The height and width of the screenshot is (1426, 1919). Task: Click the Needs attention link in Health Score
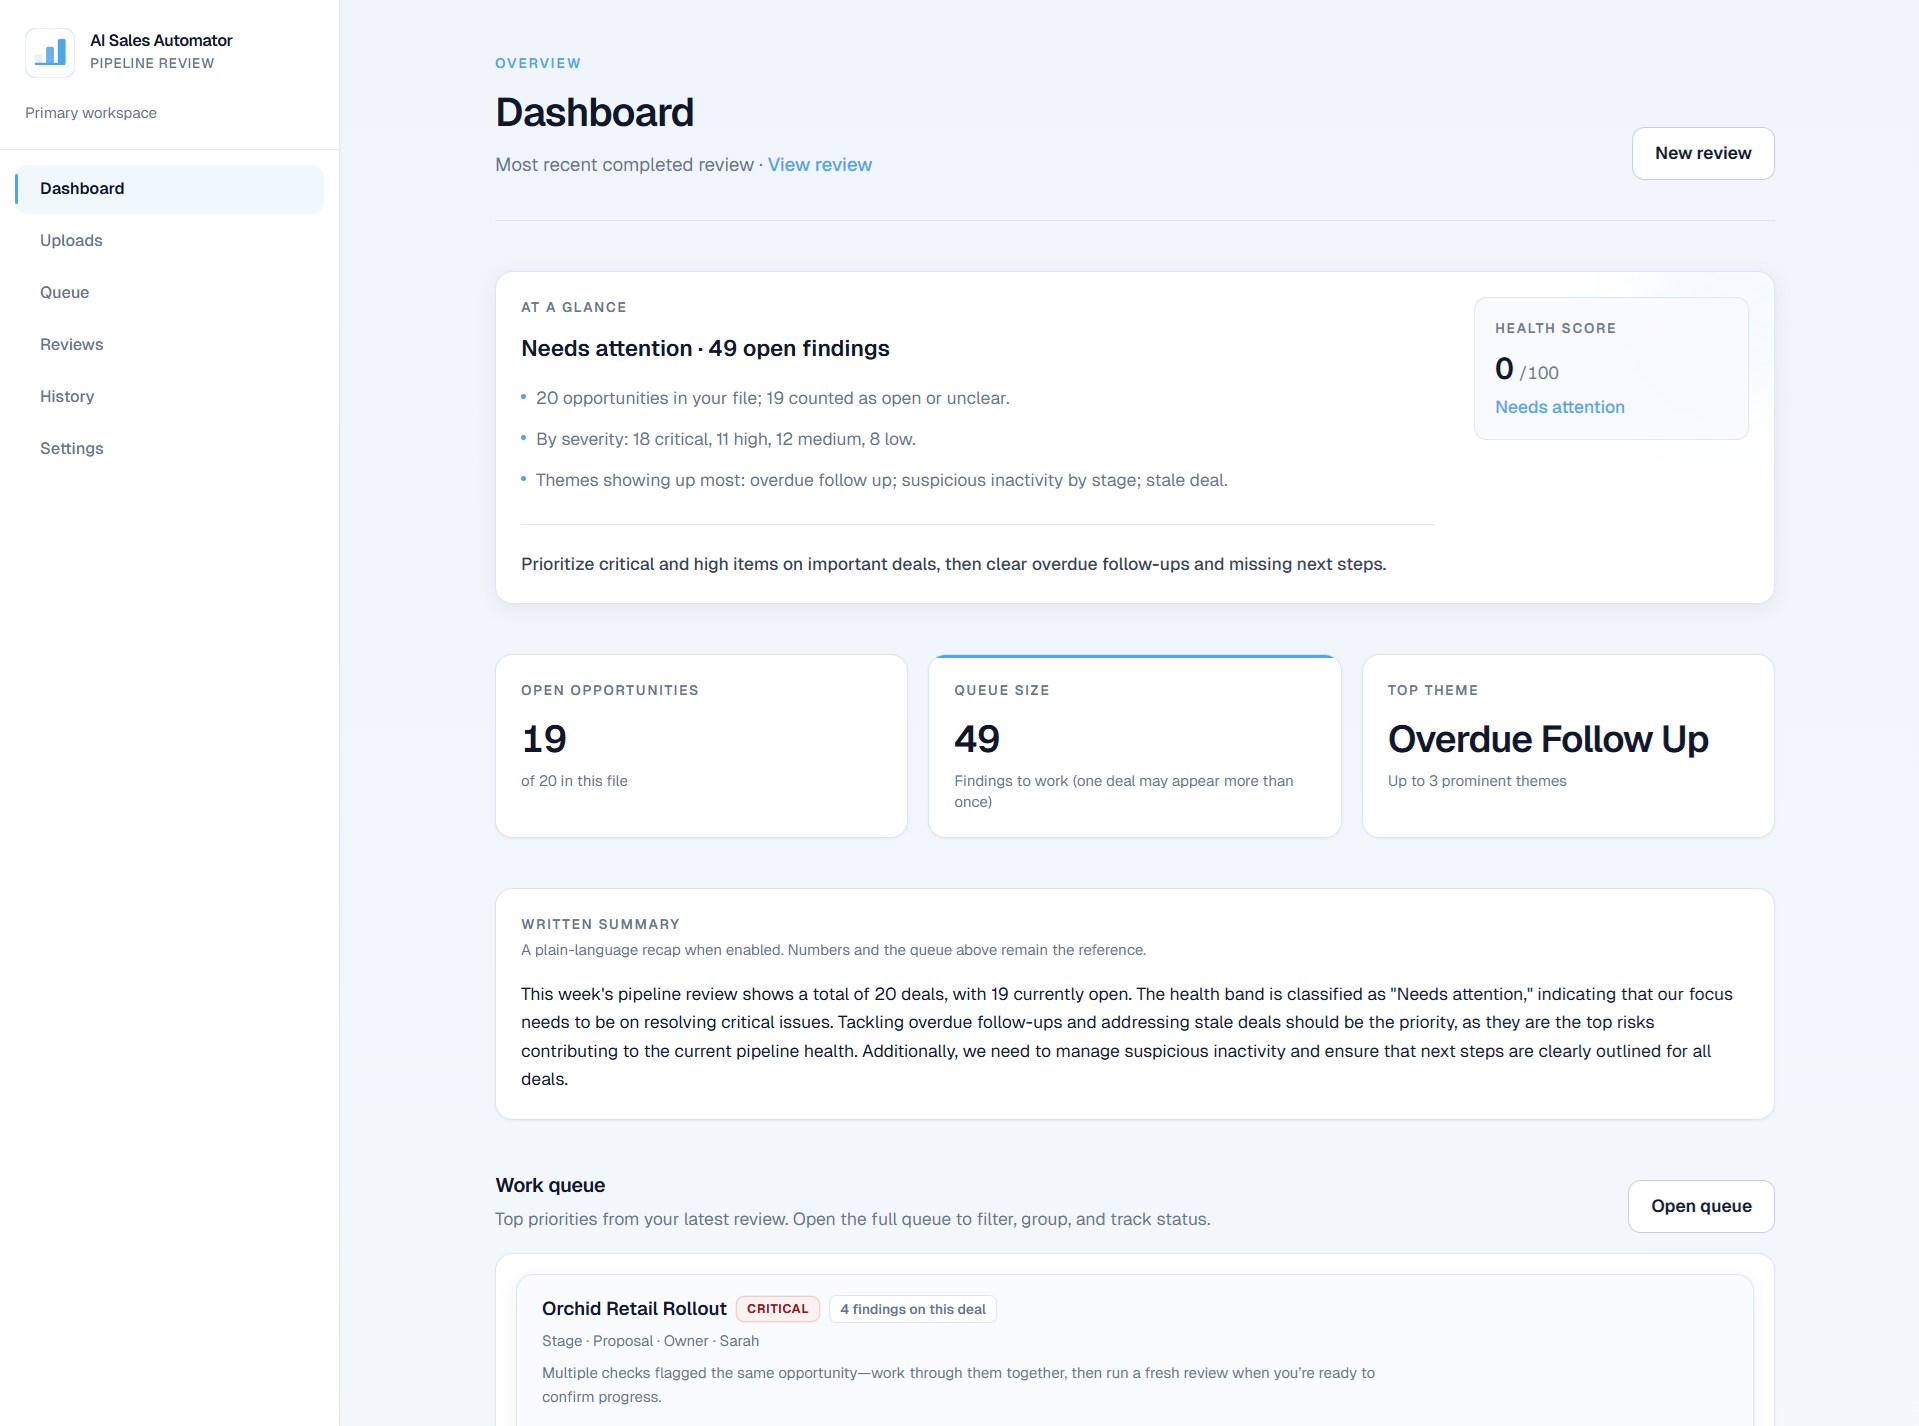[1559, 407]
